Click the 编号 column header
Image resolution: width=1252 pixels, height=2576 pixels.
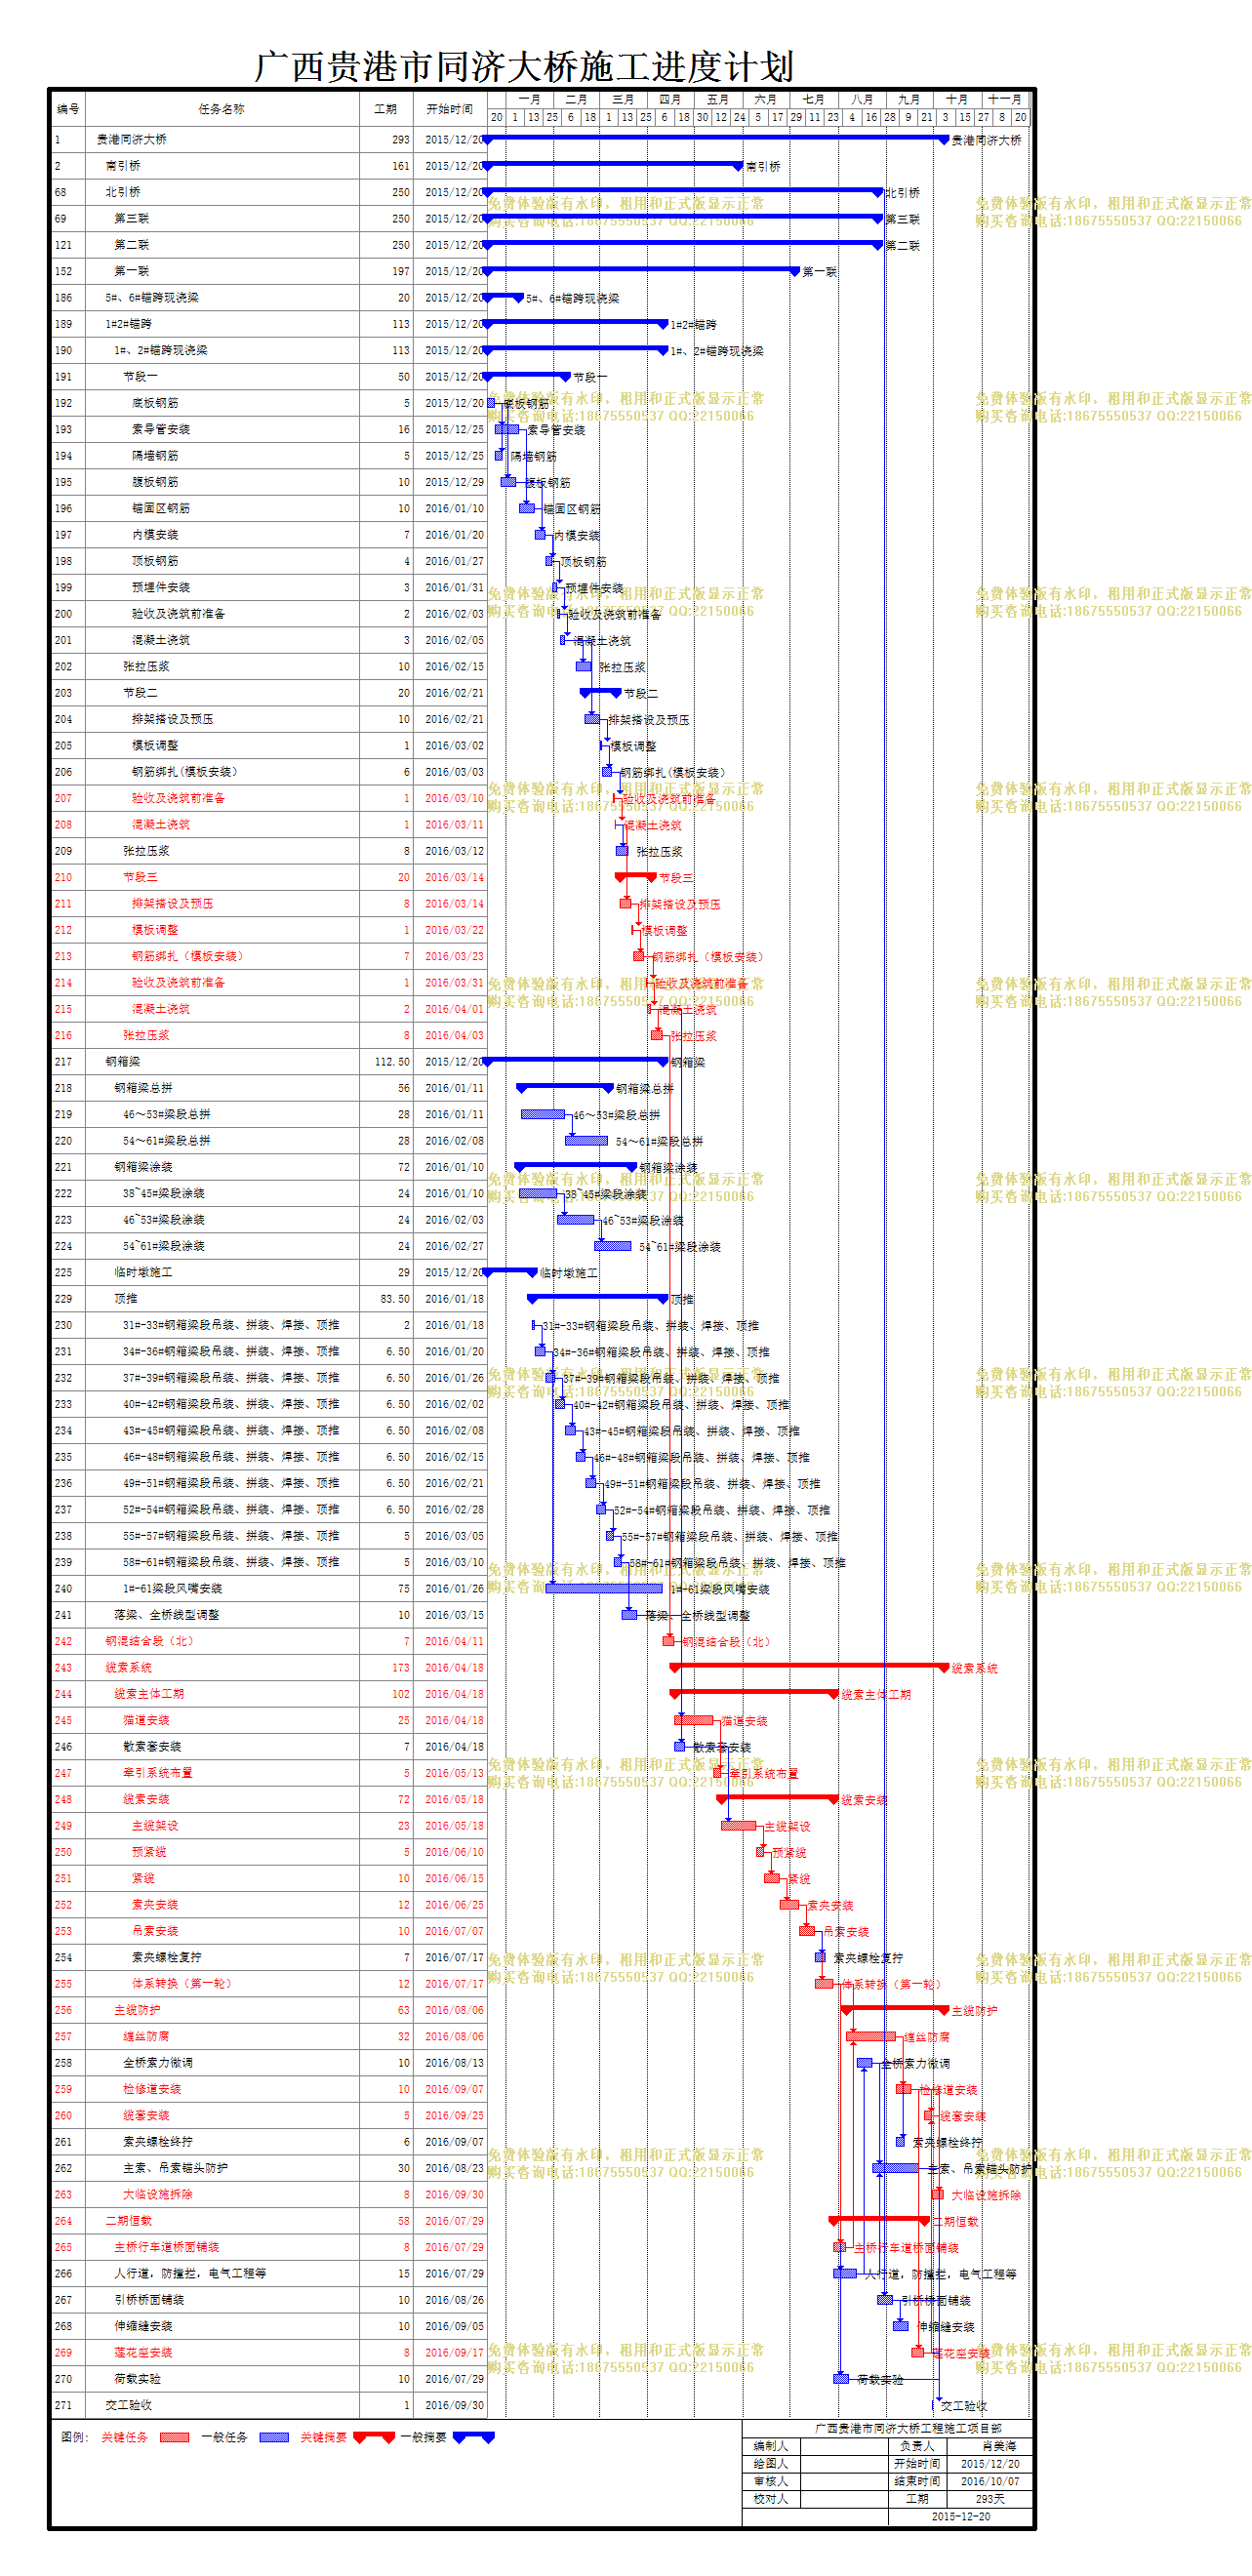pyautogui.click(x=68, y=109)
